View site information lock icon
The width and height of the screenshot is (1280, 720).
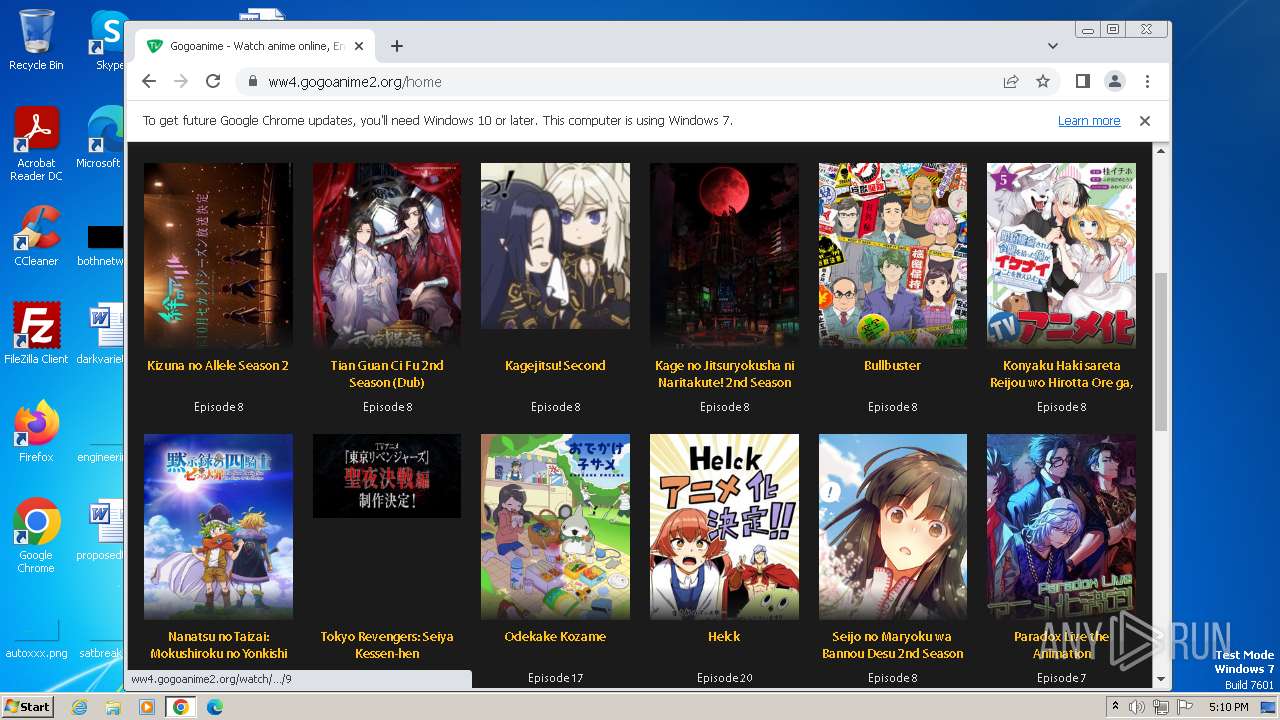coord(252,82)
